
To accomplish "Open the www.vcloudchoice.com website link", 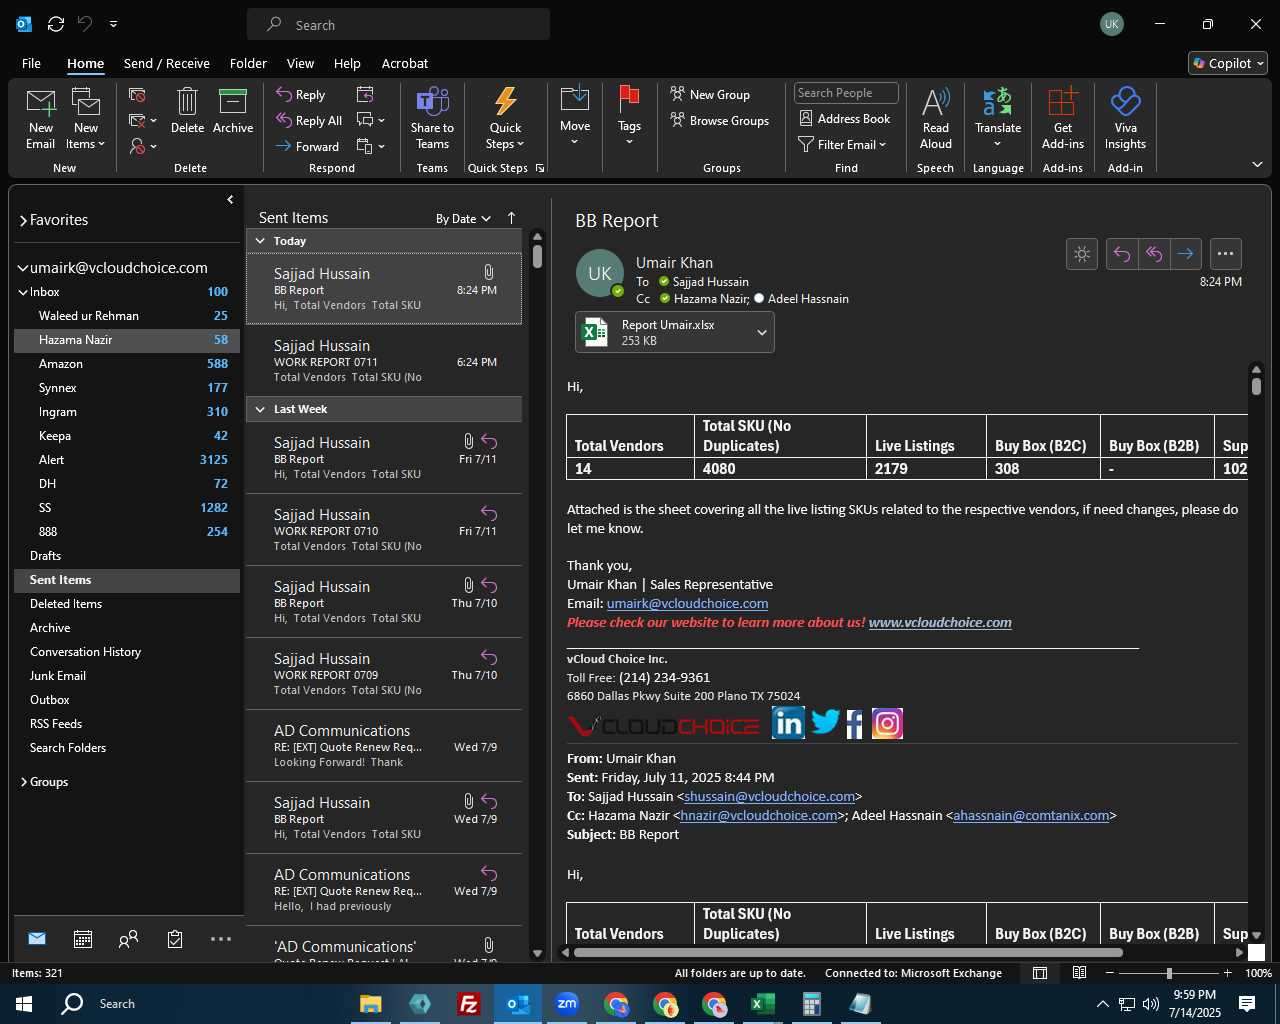I will 940,622.
